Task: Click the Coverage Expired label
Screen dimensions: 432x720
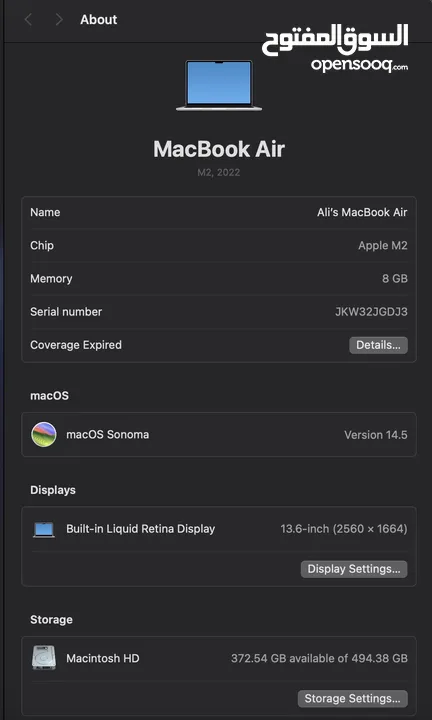Action: pos(76,345)
